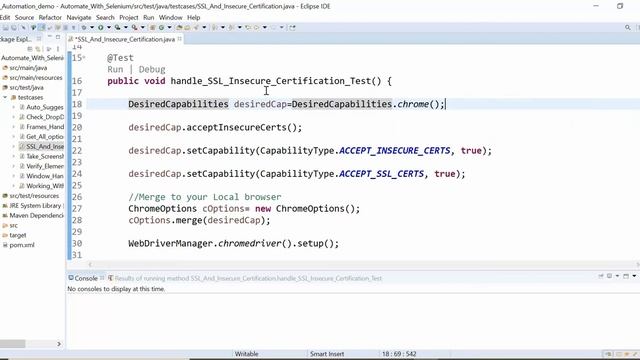Image resolution: width=640 pixels, height=360 pixels.
Task: Open the Project menu
Action: (129, 18)
